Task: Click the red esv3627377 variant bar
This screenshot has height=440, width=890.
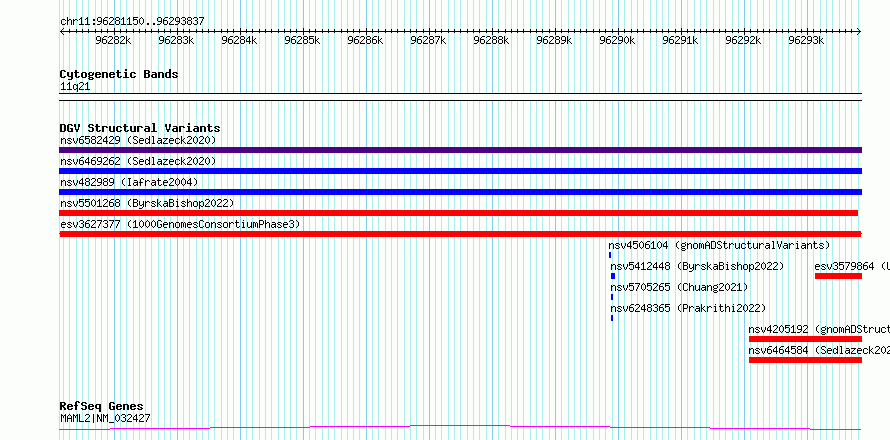Action: coord(460,234)
